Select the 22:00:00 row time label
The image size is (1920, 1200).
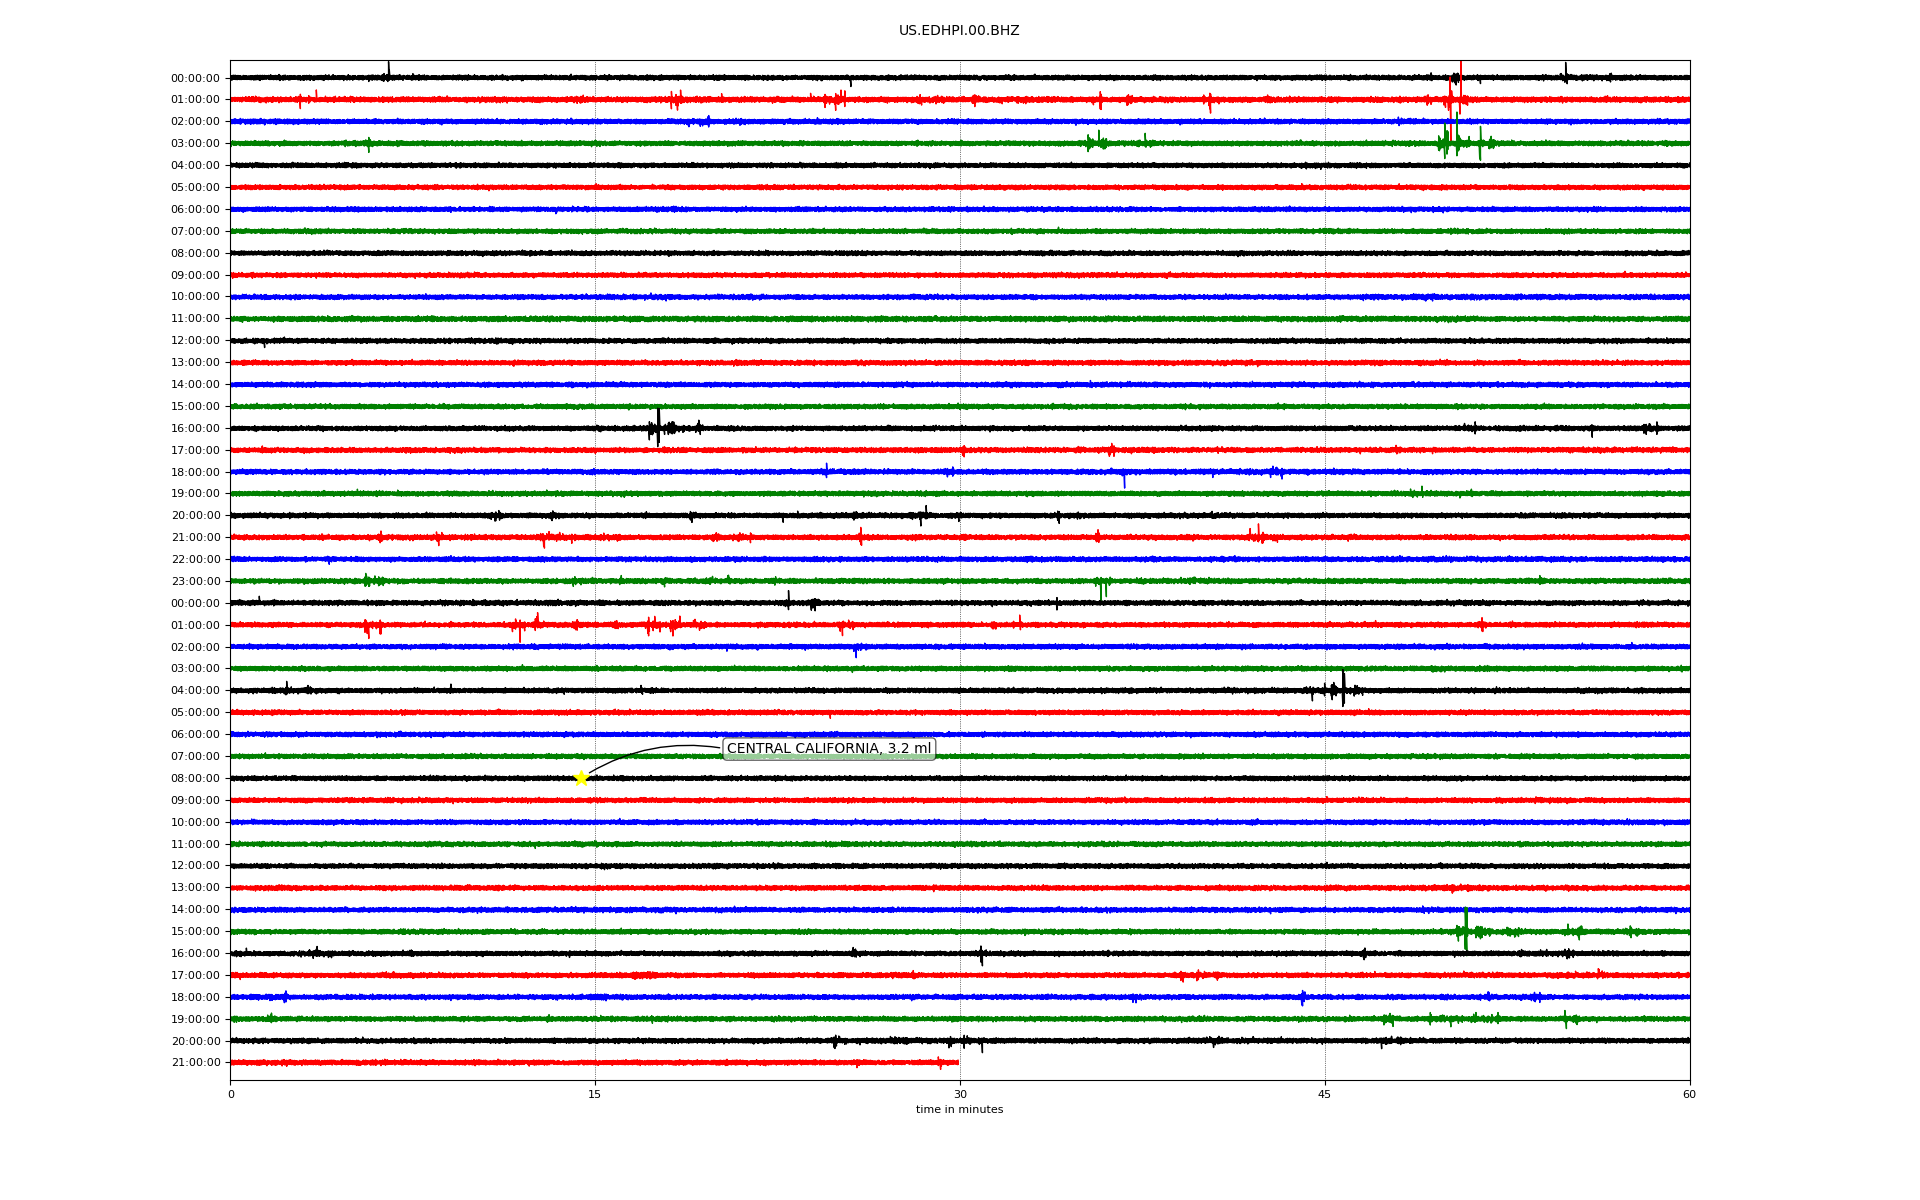tap(195, 559)
